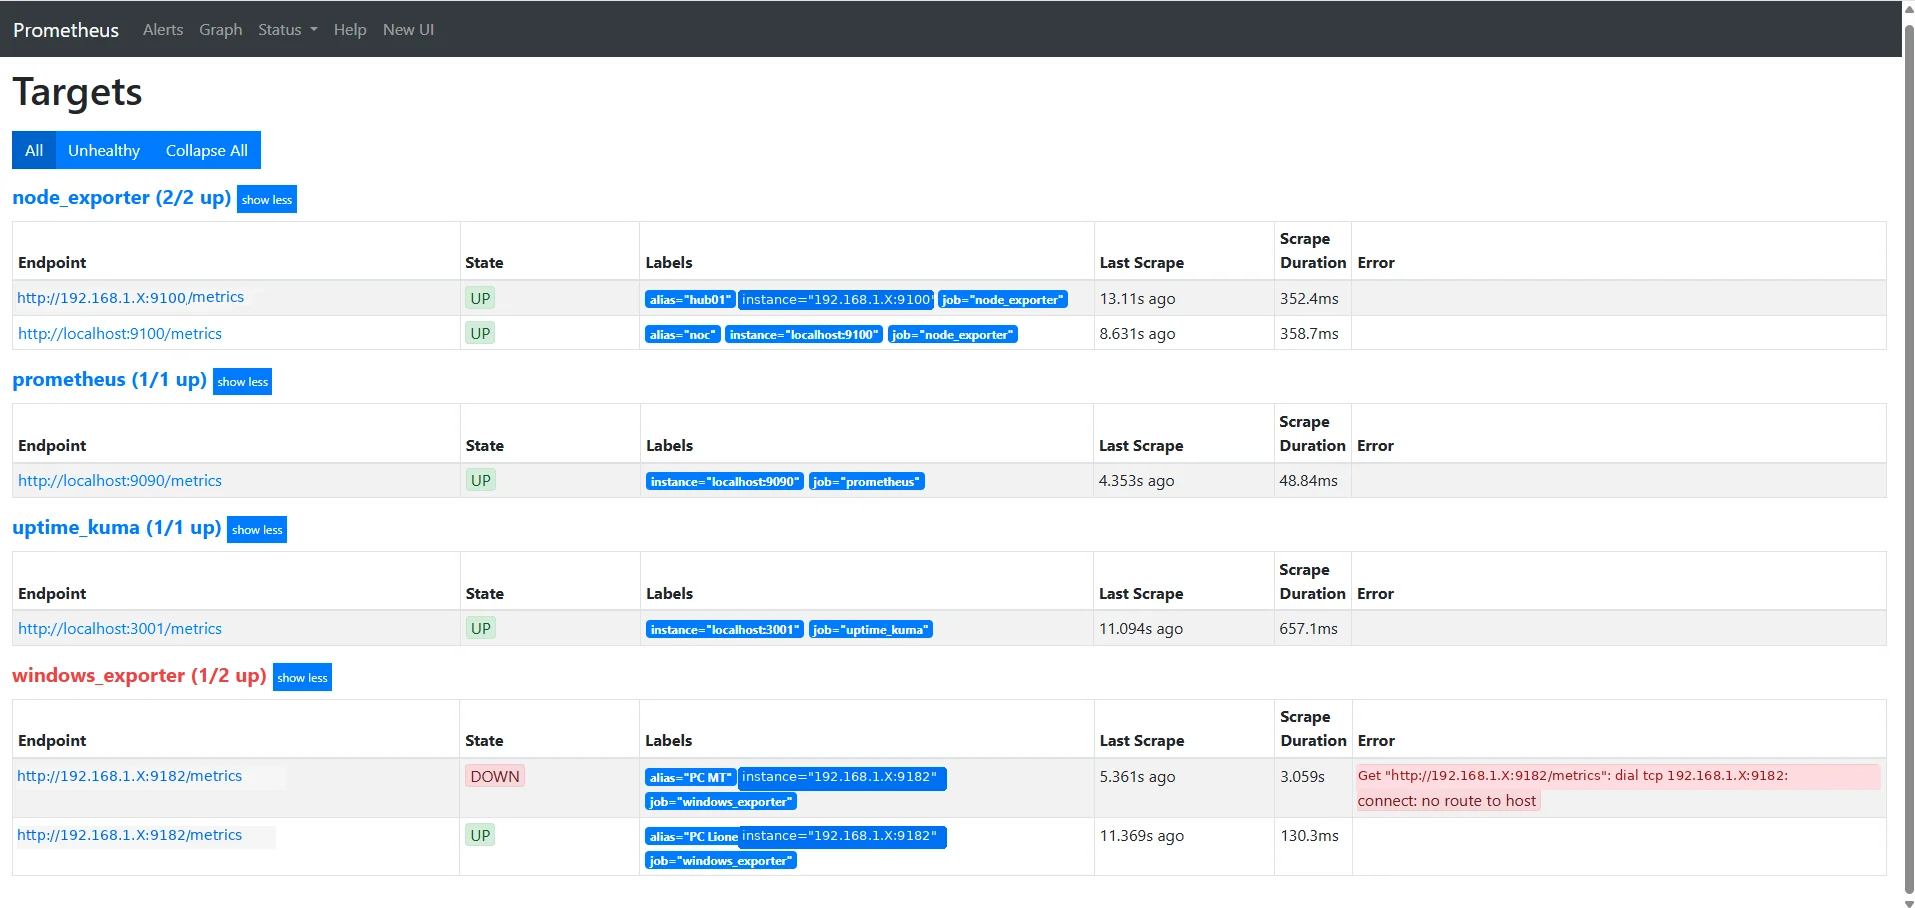This screenshot has width=1915, height=908.
Task: Click the 657.1ms scrape duration
Action: click(1308, 629)
